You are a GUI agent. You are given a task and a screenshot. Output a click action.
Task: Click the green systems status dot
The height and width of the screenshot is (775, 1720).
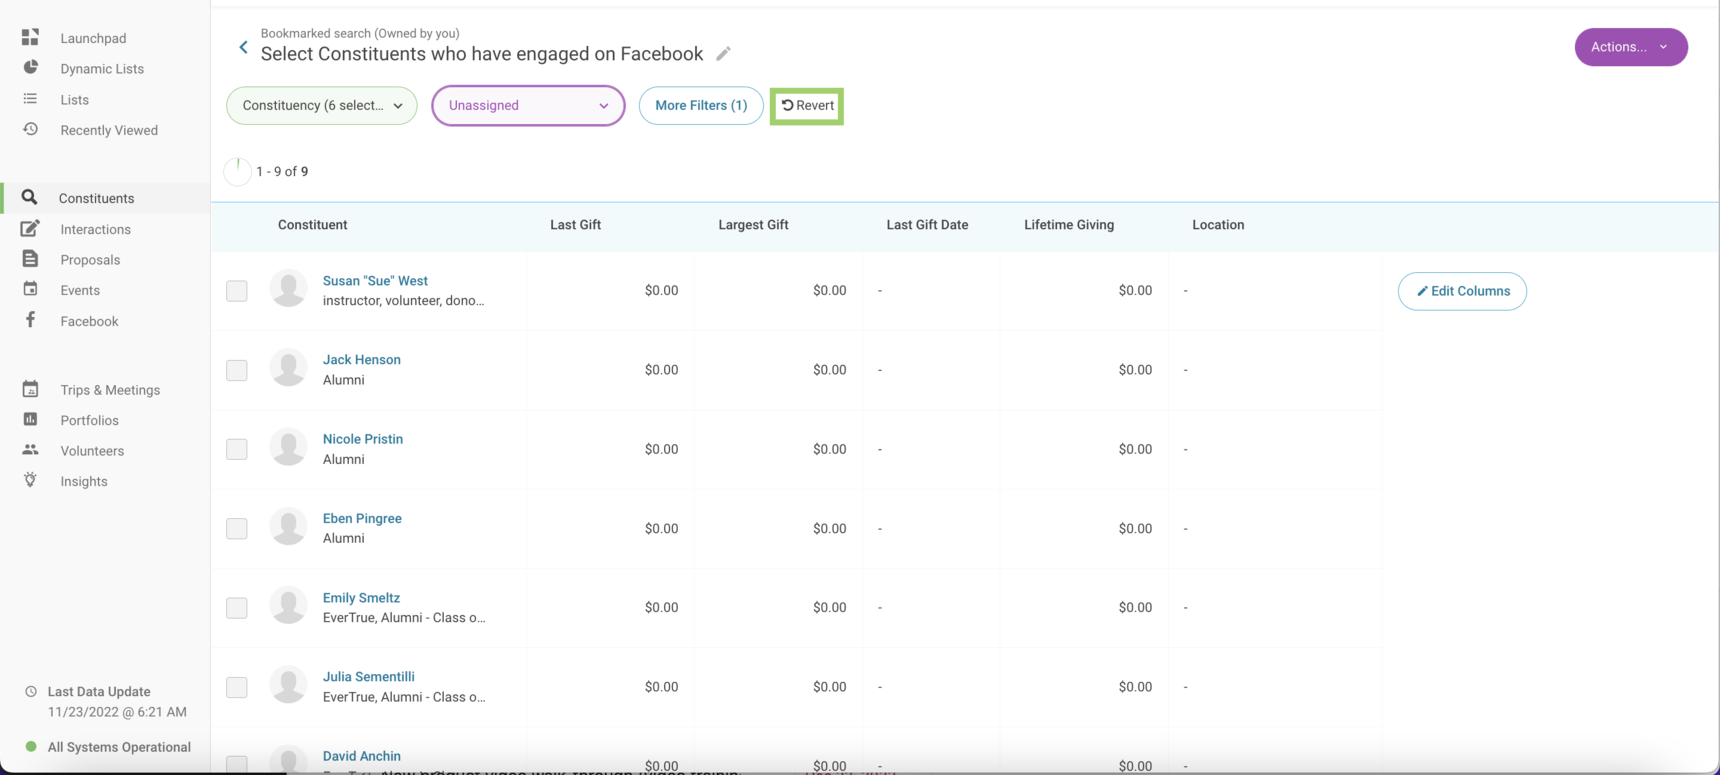click(x=31, y=746)
